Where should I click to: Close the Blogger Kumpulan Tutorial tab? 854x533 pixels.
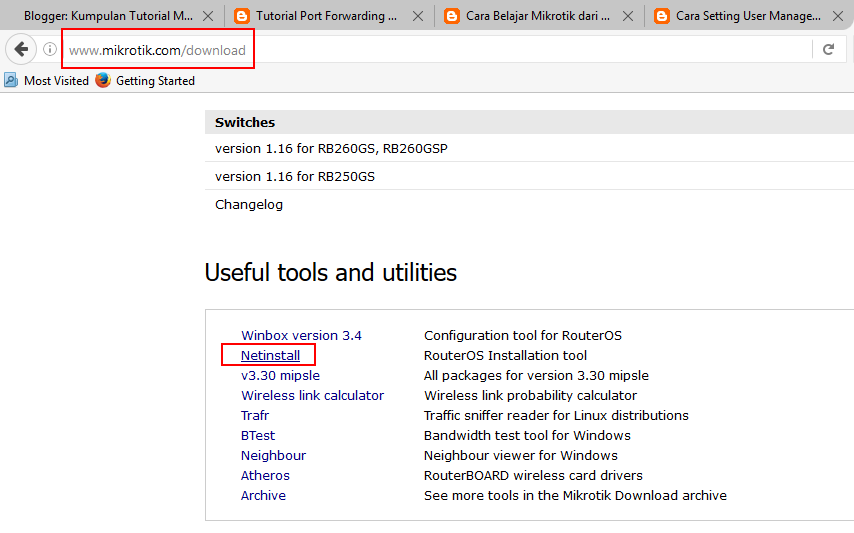pos(208,16)
